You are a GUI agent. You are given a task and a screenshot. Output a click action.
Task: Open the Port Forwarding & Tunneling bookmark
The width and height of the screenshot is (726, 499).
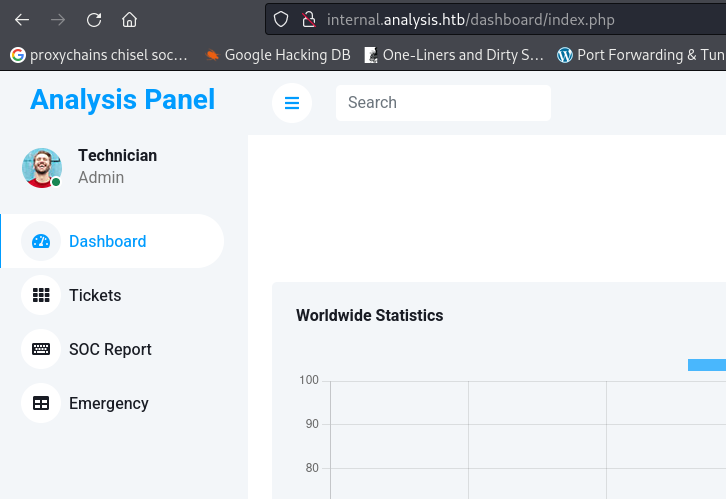tap(641, 55)
